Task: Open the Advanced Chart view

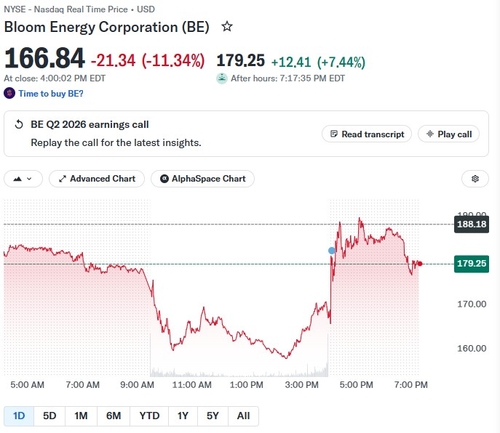Action: (97, 179)
